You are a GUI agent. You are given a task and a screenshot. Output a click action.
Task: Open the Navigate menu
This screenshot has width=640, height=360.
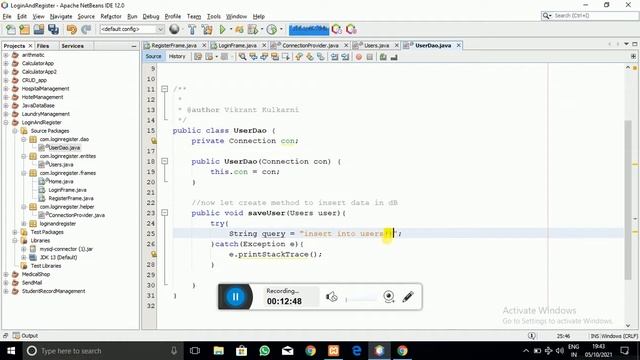pos(61,16)
